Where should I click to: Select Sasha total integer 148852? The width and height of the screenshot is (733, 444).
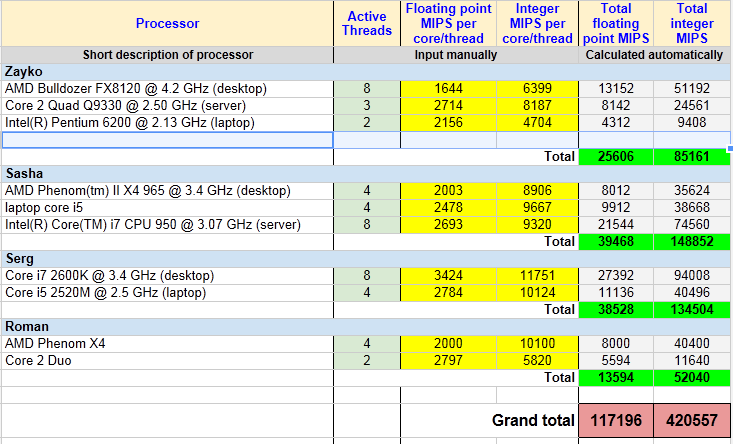[x=692, y=242]
